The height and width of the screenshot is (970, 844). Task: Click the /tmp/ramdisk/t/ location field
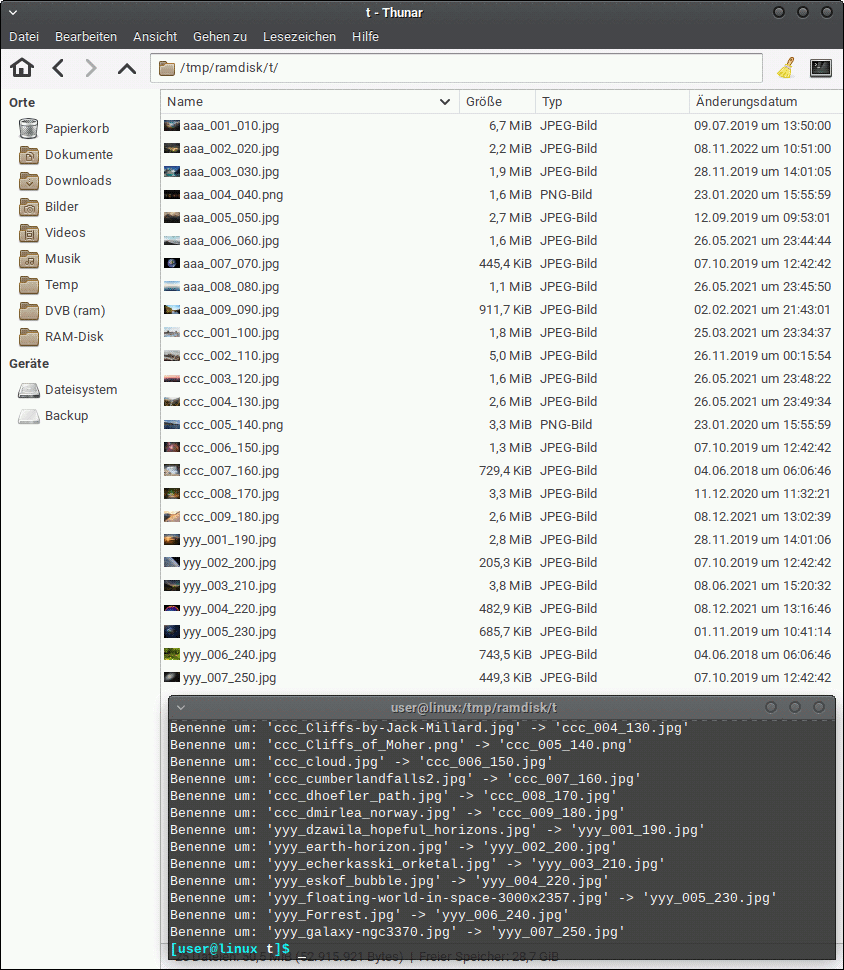tap(456, 68)
